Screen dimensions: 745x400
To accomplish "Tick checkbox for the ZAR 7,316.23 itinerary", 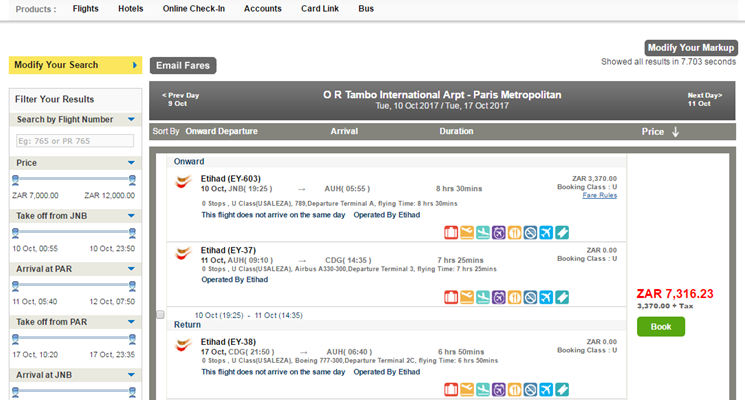I will (x=161, y=314).
